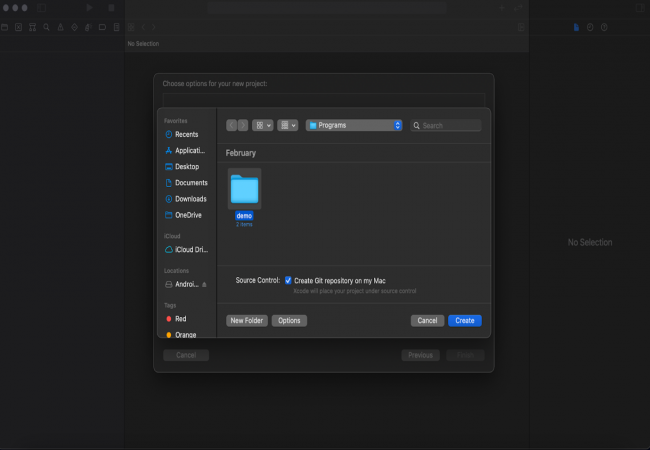Screen dimensions: 650x450
Task: Click 'No Selection' in the inspector panel
Action: point(590,242)
